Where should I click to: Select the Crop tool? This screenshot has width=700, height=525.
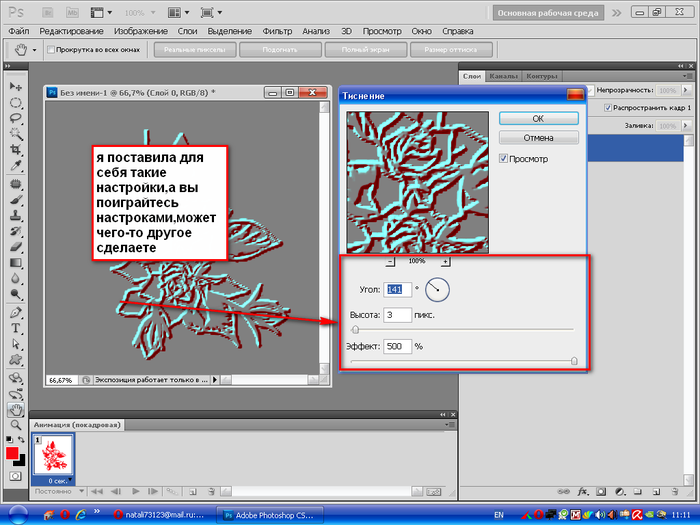pos(16,150)
